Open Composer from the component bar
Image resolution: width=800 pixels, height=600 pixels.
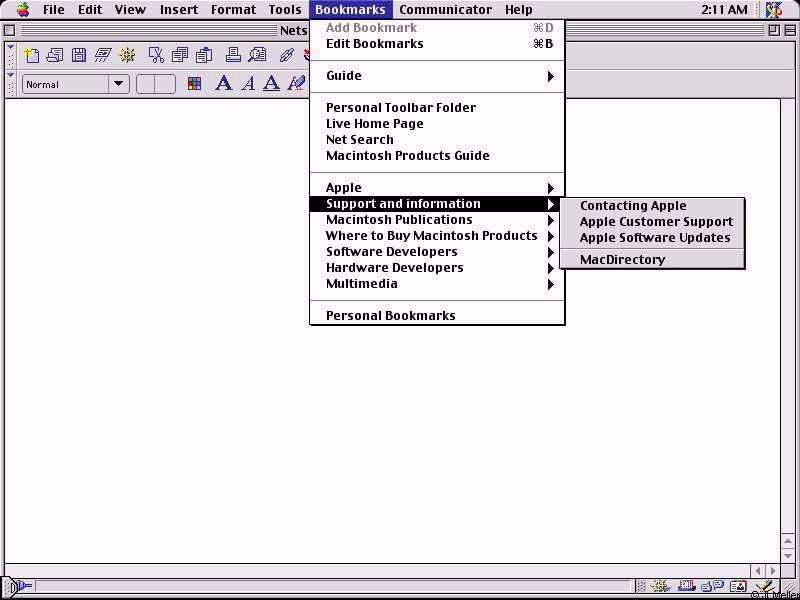click(764, 587)
